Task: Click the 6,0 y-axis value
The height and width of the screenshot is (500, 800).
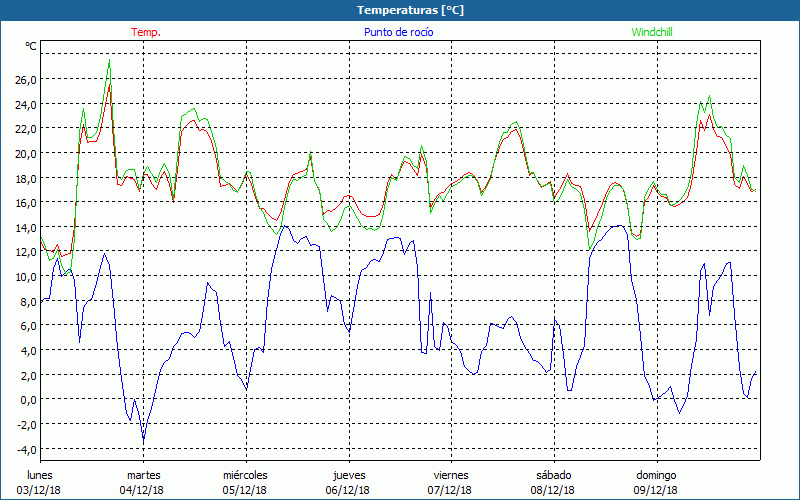Action: 27,326
